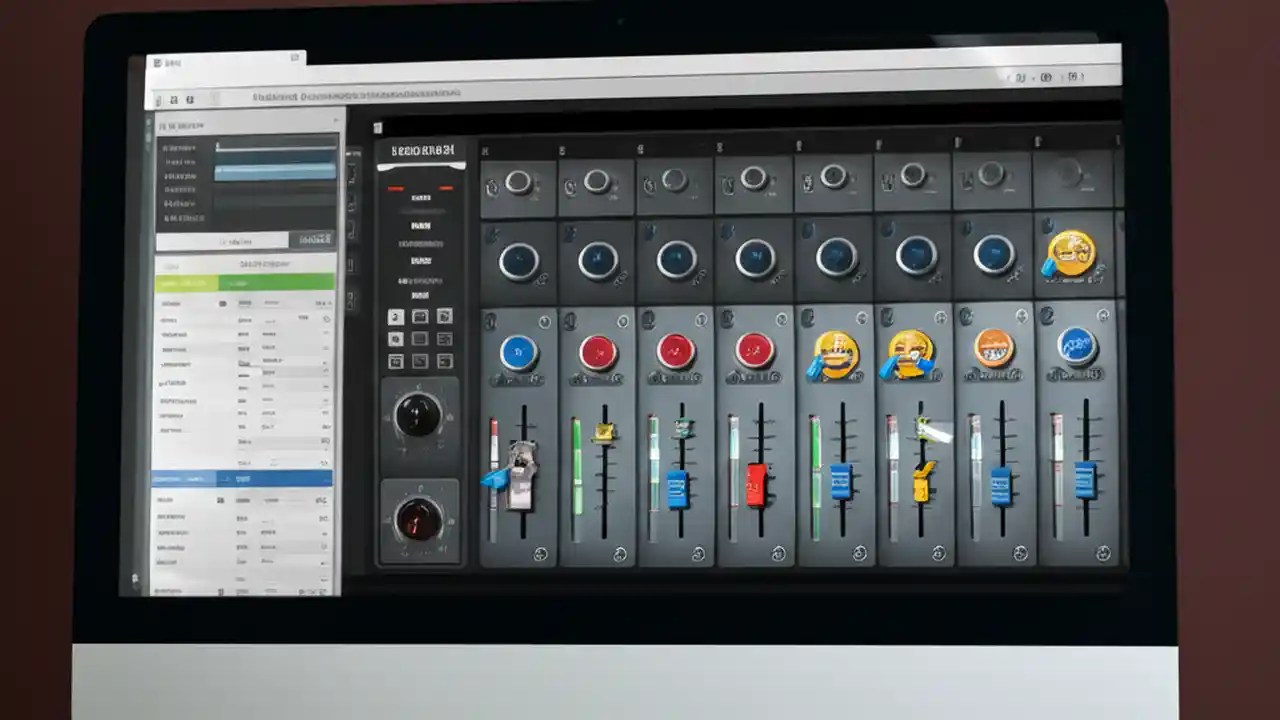Viewport: 1280px width, 720px height.
Task: Turn the large black pan knob on the master strip
Action: [420, 417]
